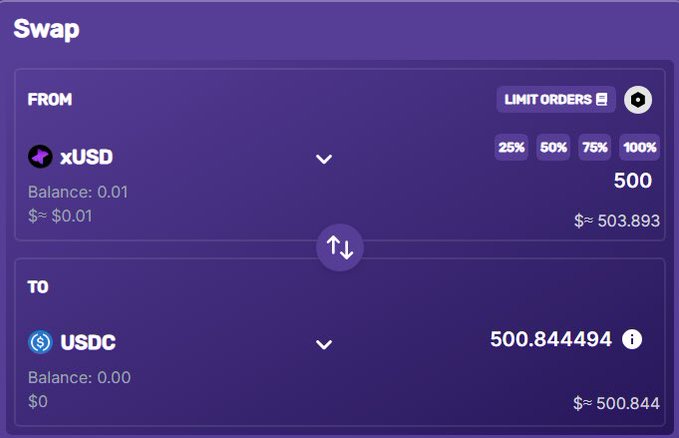Click the xUSD Balance: 0.01 text
The width and height of the screenshot is (679, 438).
pos(77,192)
